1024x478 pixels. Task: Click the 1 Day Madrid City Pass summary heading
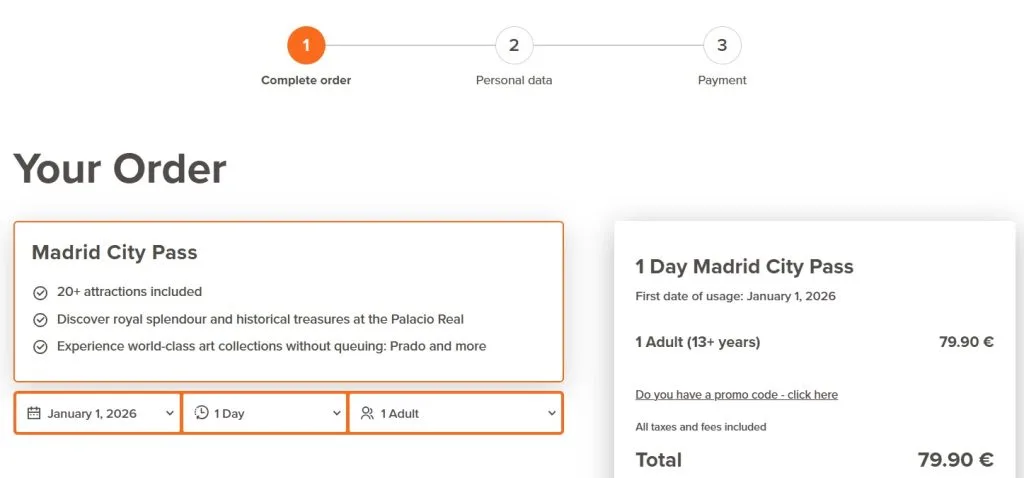(x=744, y=267)
